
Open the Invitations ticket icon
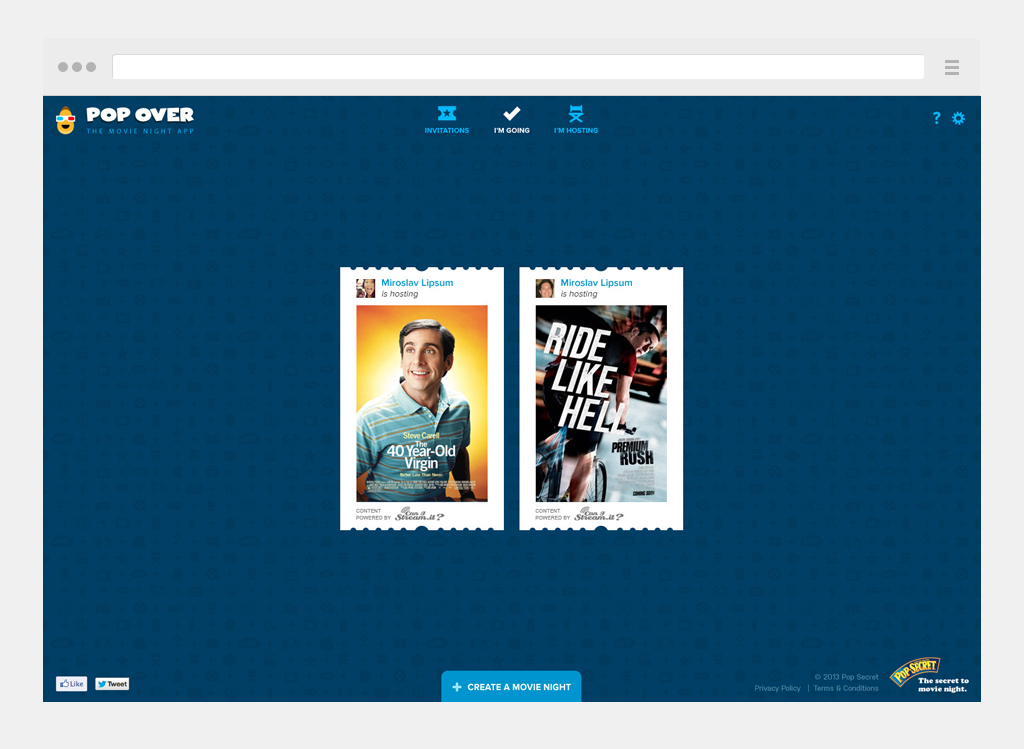446,114
